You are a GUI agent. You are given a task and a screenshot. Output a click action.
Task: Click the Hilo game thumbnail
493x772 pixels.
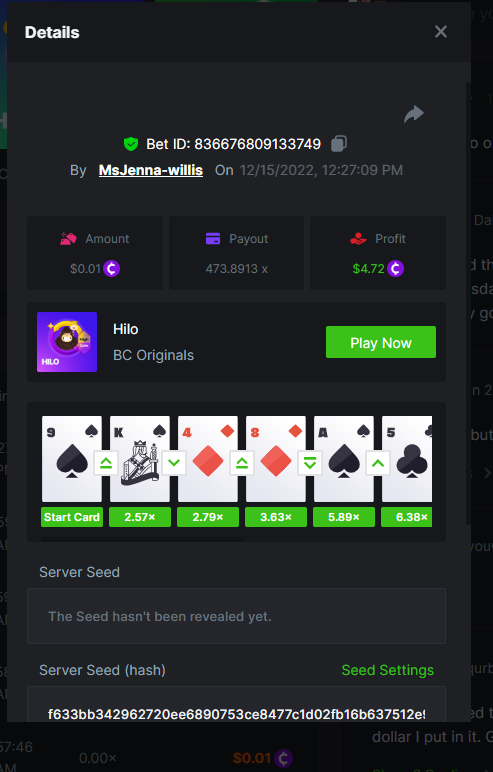click(67, 342)
